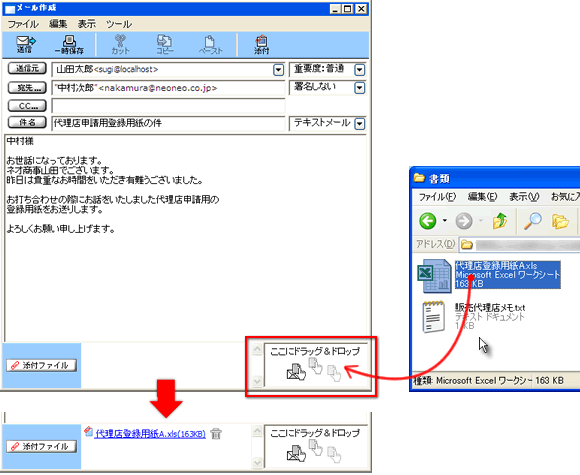Open Search magnifier in Explorer toolbar
Image resolution: width=580 pixels, height=475 pixels.
533,221
